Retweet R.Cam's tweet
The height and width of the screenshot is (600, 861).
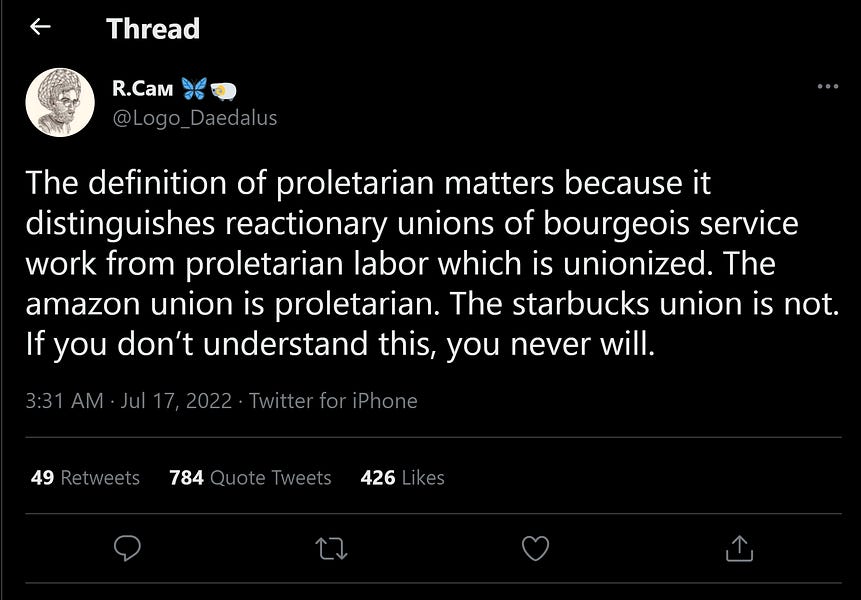[x=331, y=548]
